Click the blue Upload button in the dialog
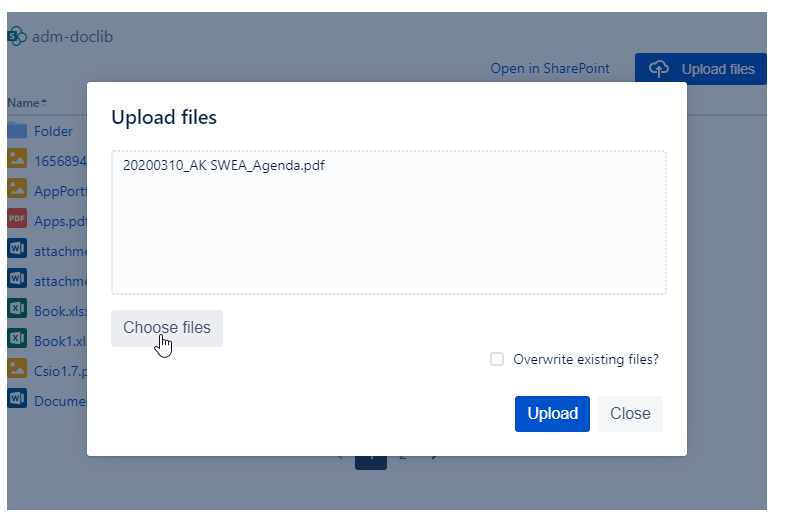The image size is (794, 526). click(x=552, y=414)
